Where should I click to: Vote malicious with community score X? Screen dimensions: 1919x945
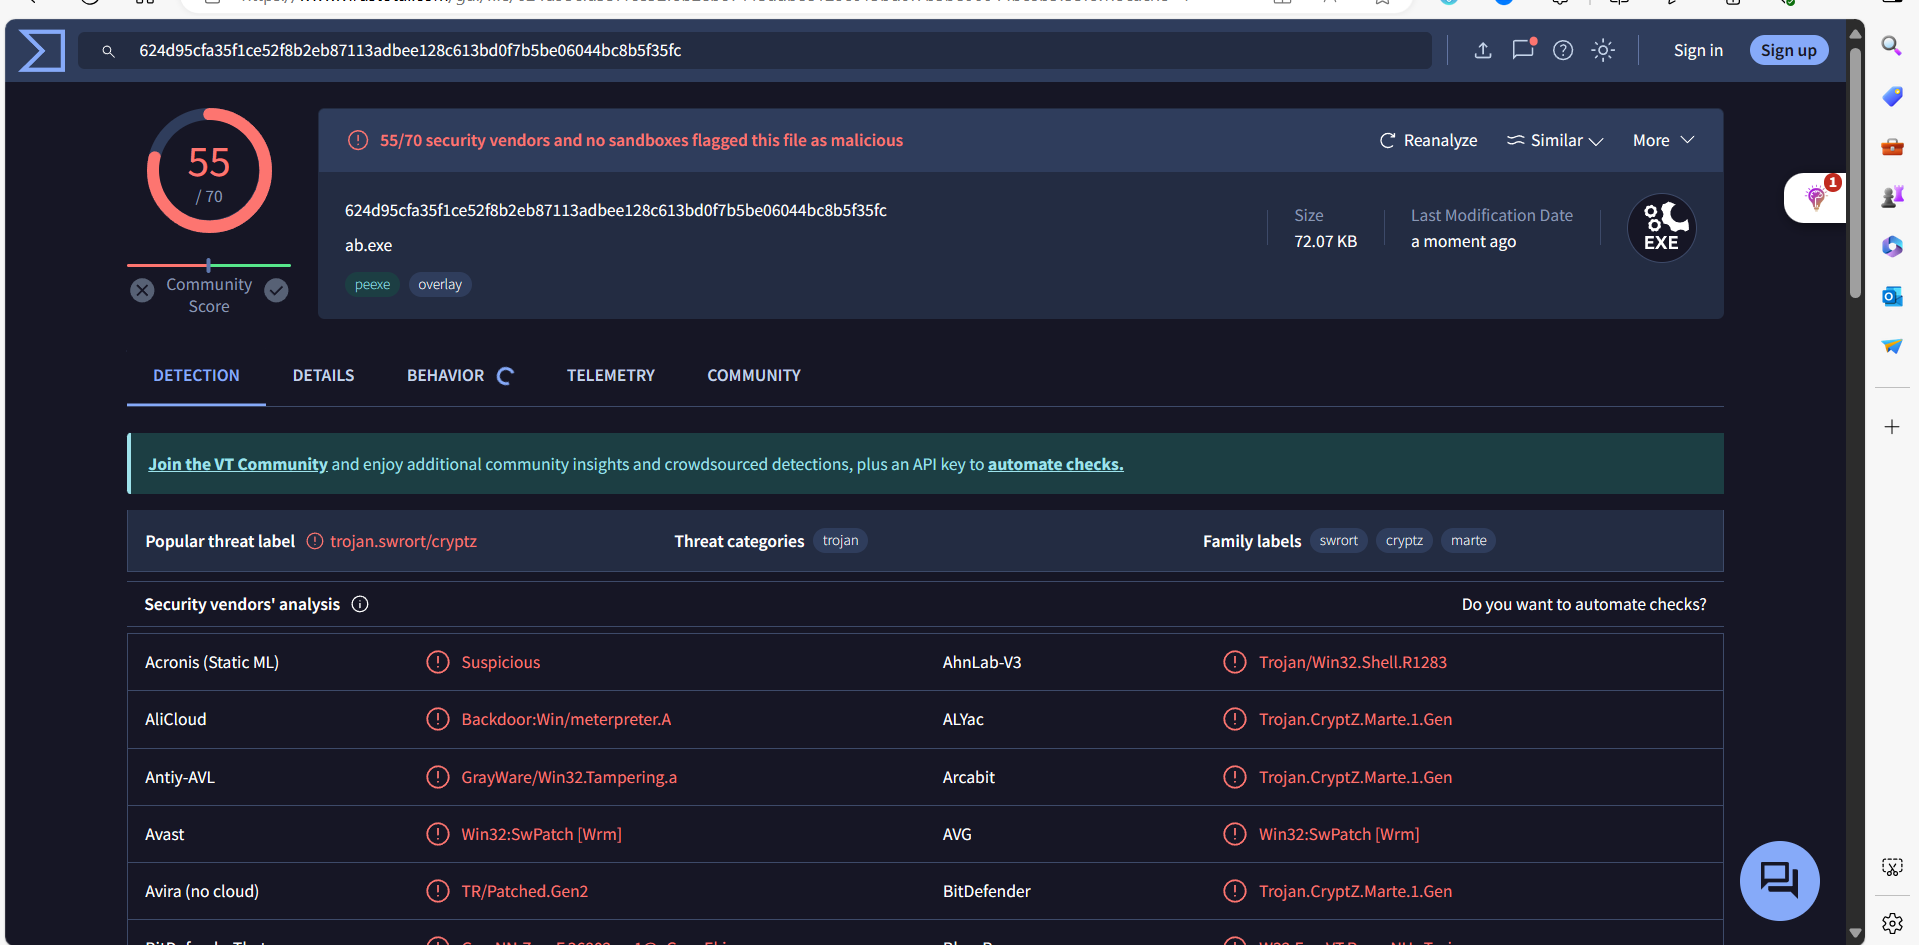(x=143, y=290)
